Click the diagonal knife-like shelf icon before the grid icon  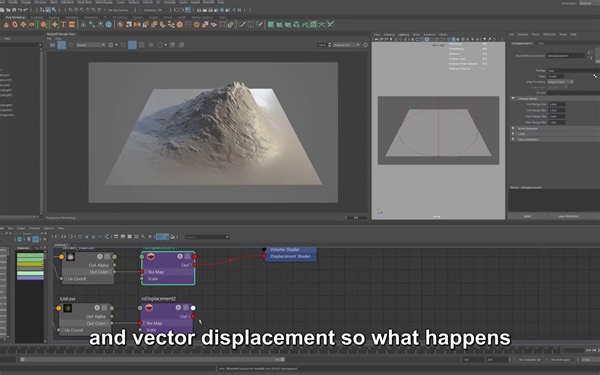coord(242,24)
